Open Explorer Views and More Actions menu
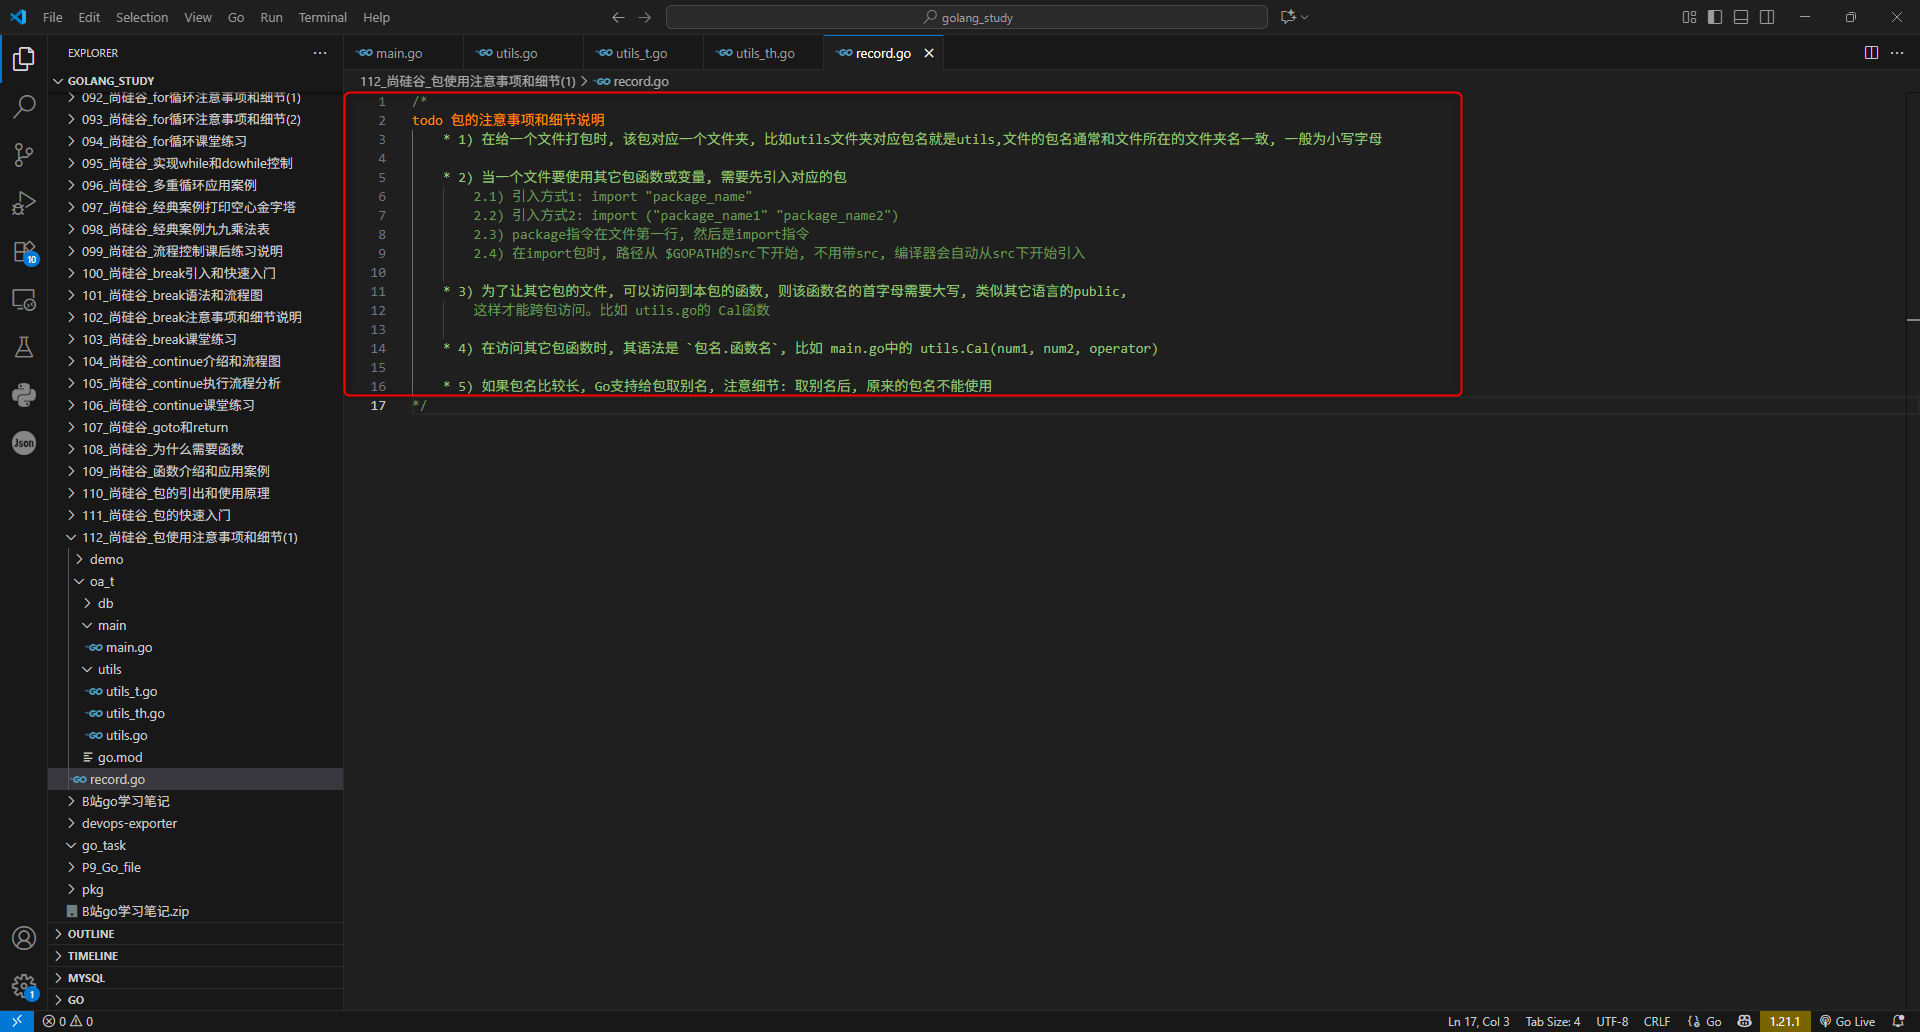Viewport: 1920px width, 1032px height. (x=320, y=53)
